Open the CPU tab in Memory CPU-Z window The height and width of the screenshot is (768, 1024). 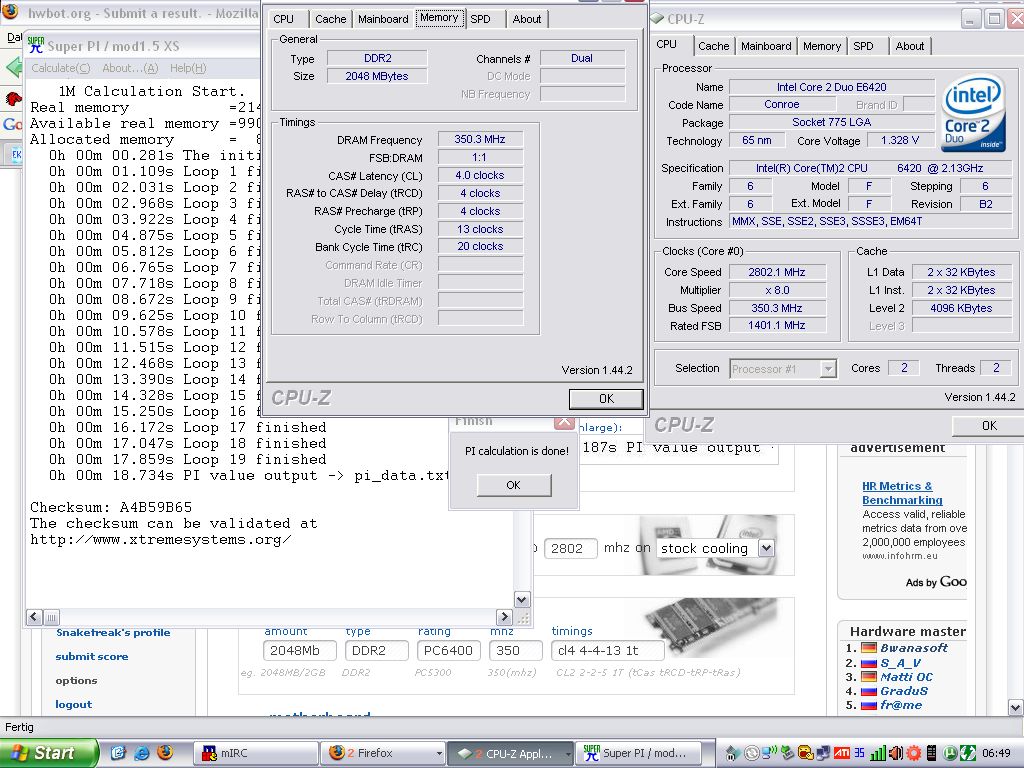click(x=283, y=19)
